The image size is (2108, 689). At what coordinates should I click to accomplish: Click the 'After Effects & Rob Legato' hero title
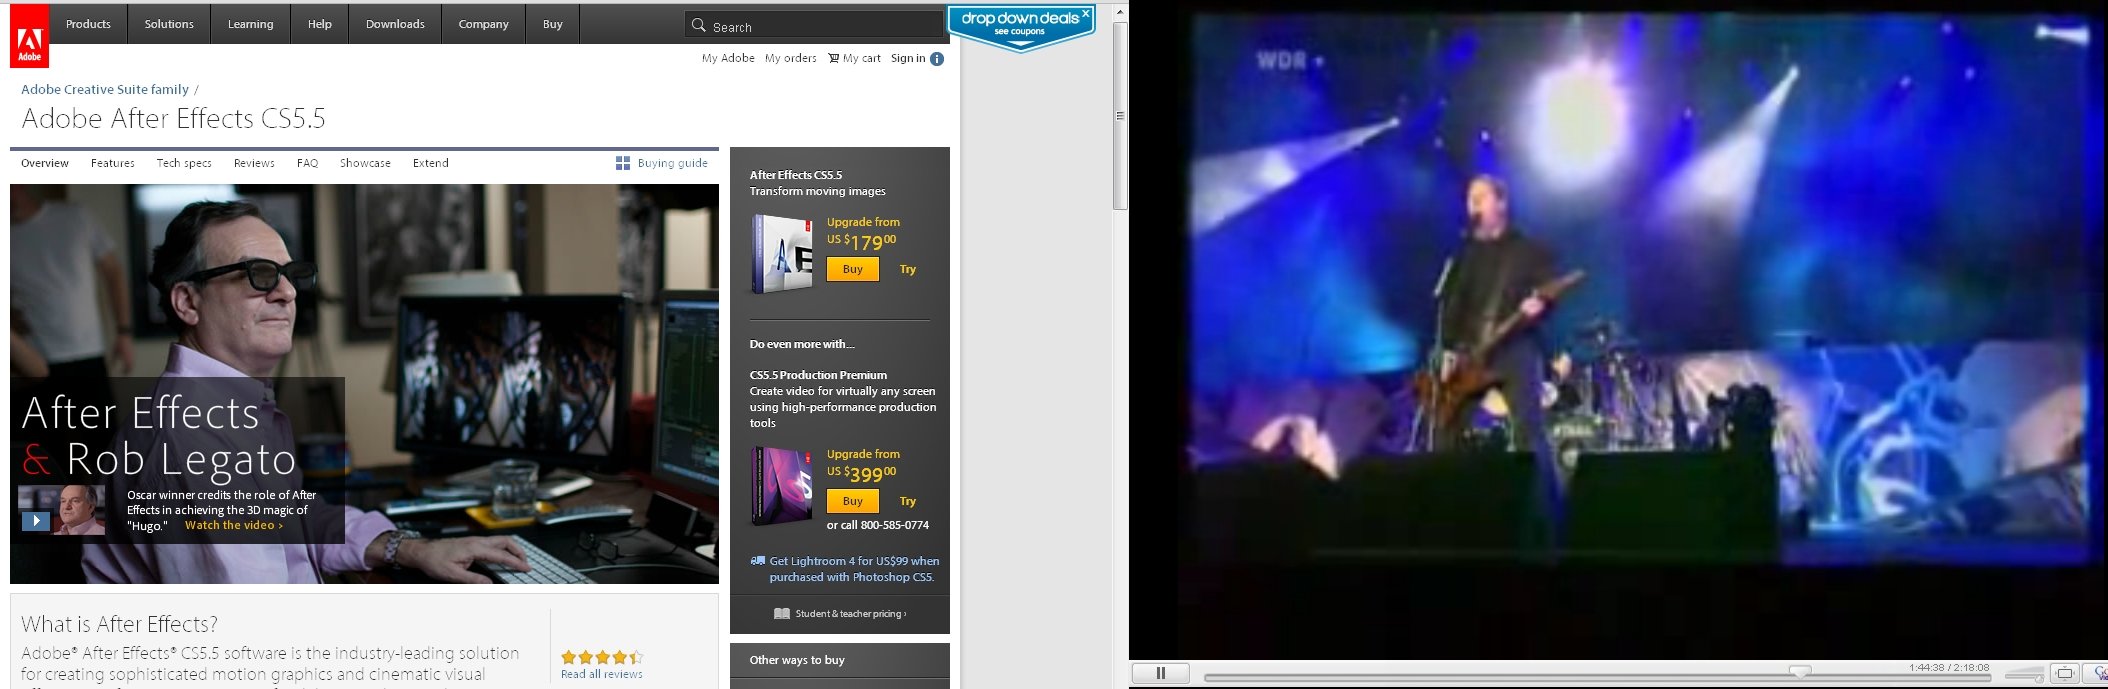(160, 436)
